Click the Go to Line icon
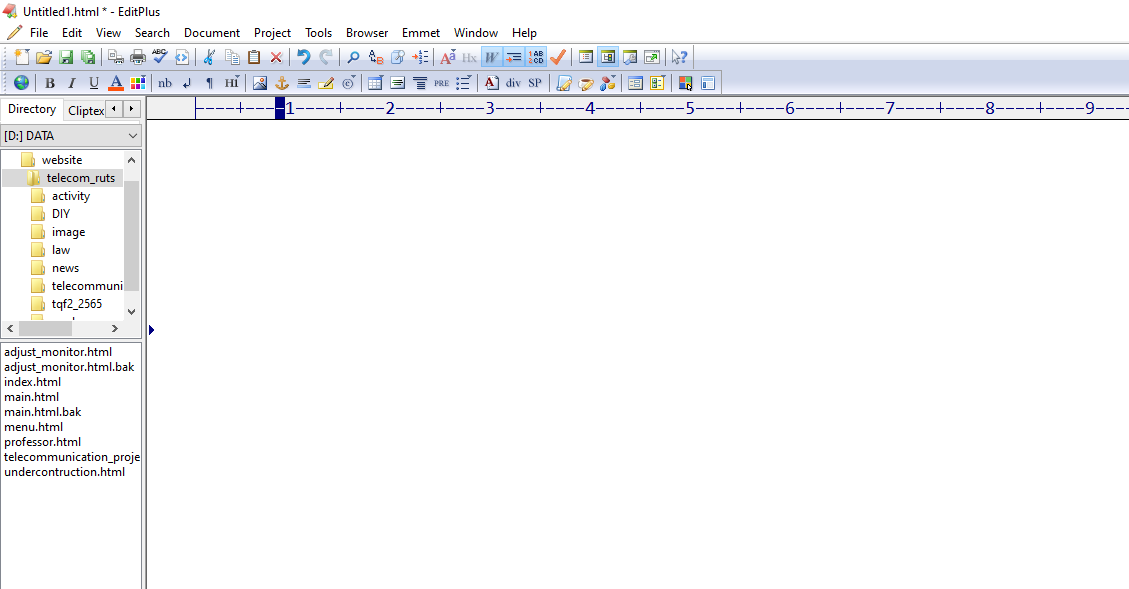Viewport: 1129px width, 589px height. pos(420,57)
